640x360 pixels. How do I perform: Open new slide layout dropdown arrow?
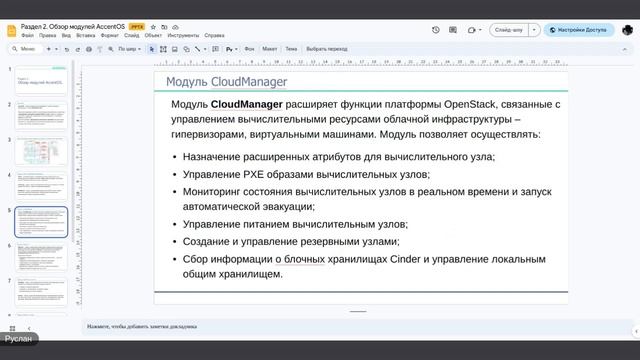56,49
